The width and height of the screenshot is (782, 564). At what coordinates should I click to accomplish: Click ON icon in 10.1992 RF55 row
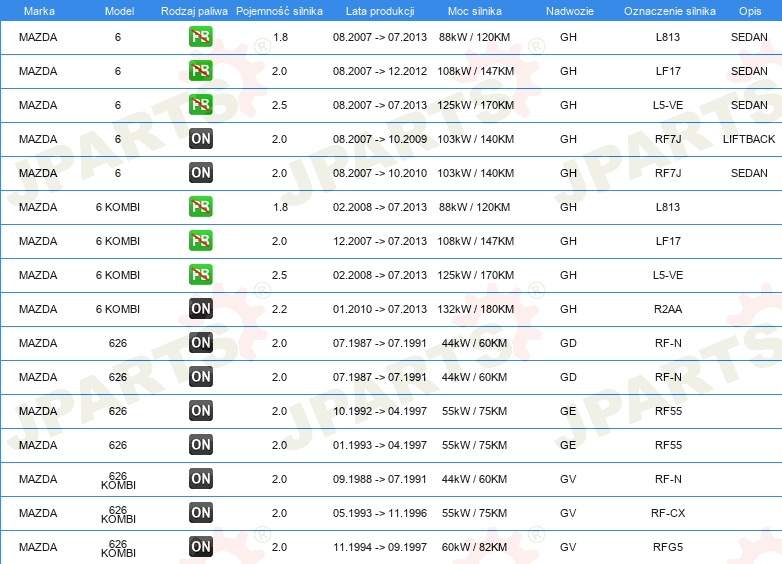200,410
